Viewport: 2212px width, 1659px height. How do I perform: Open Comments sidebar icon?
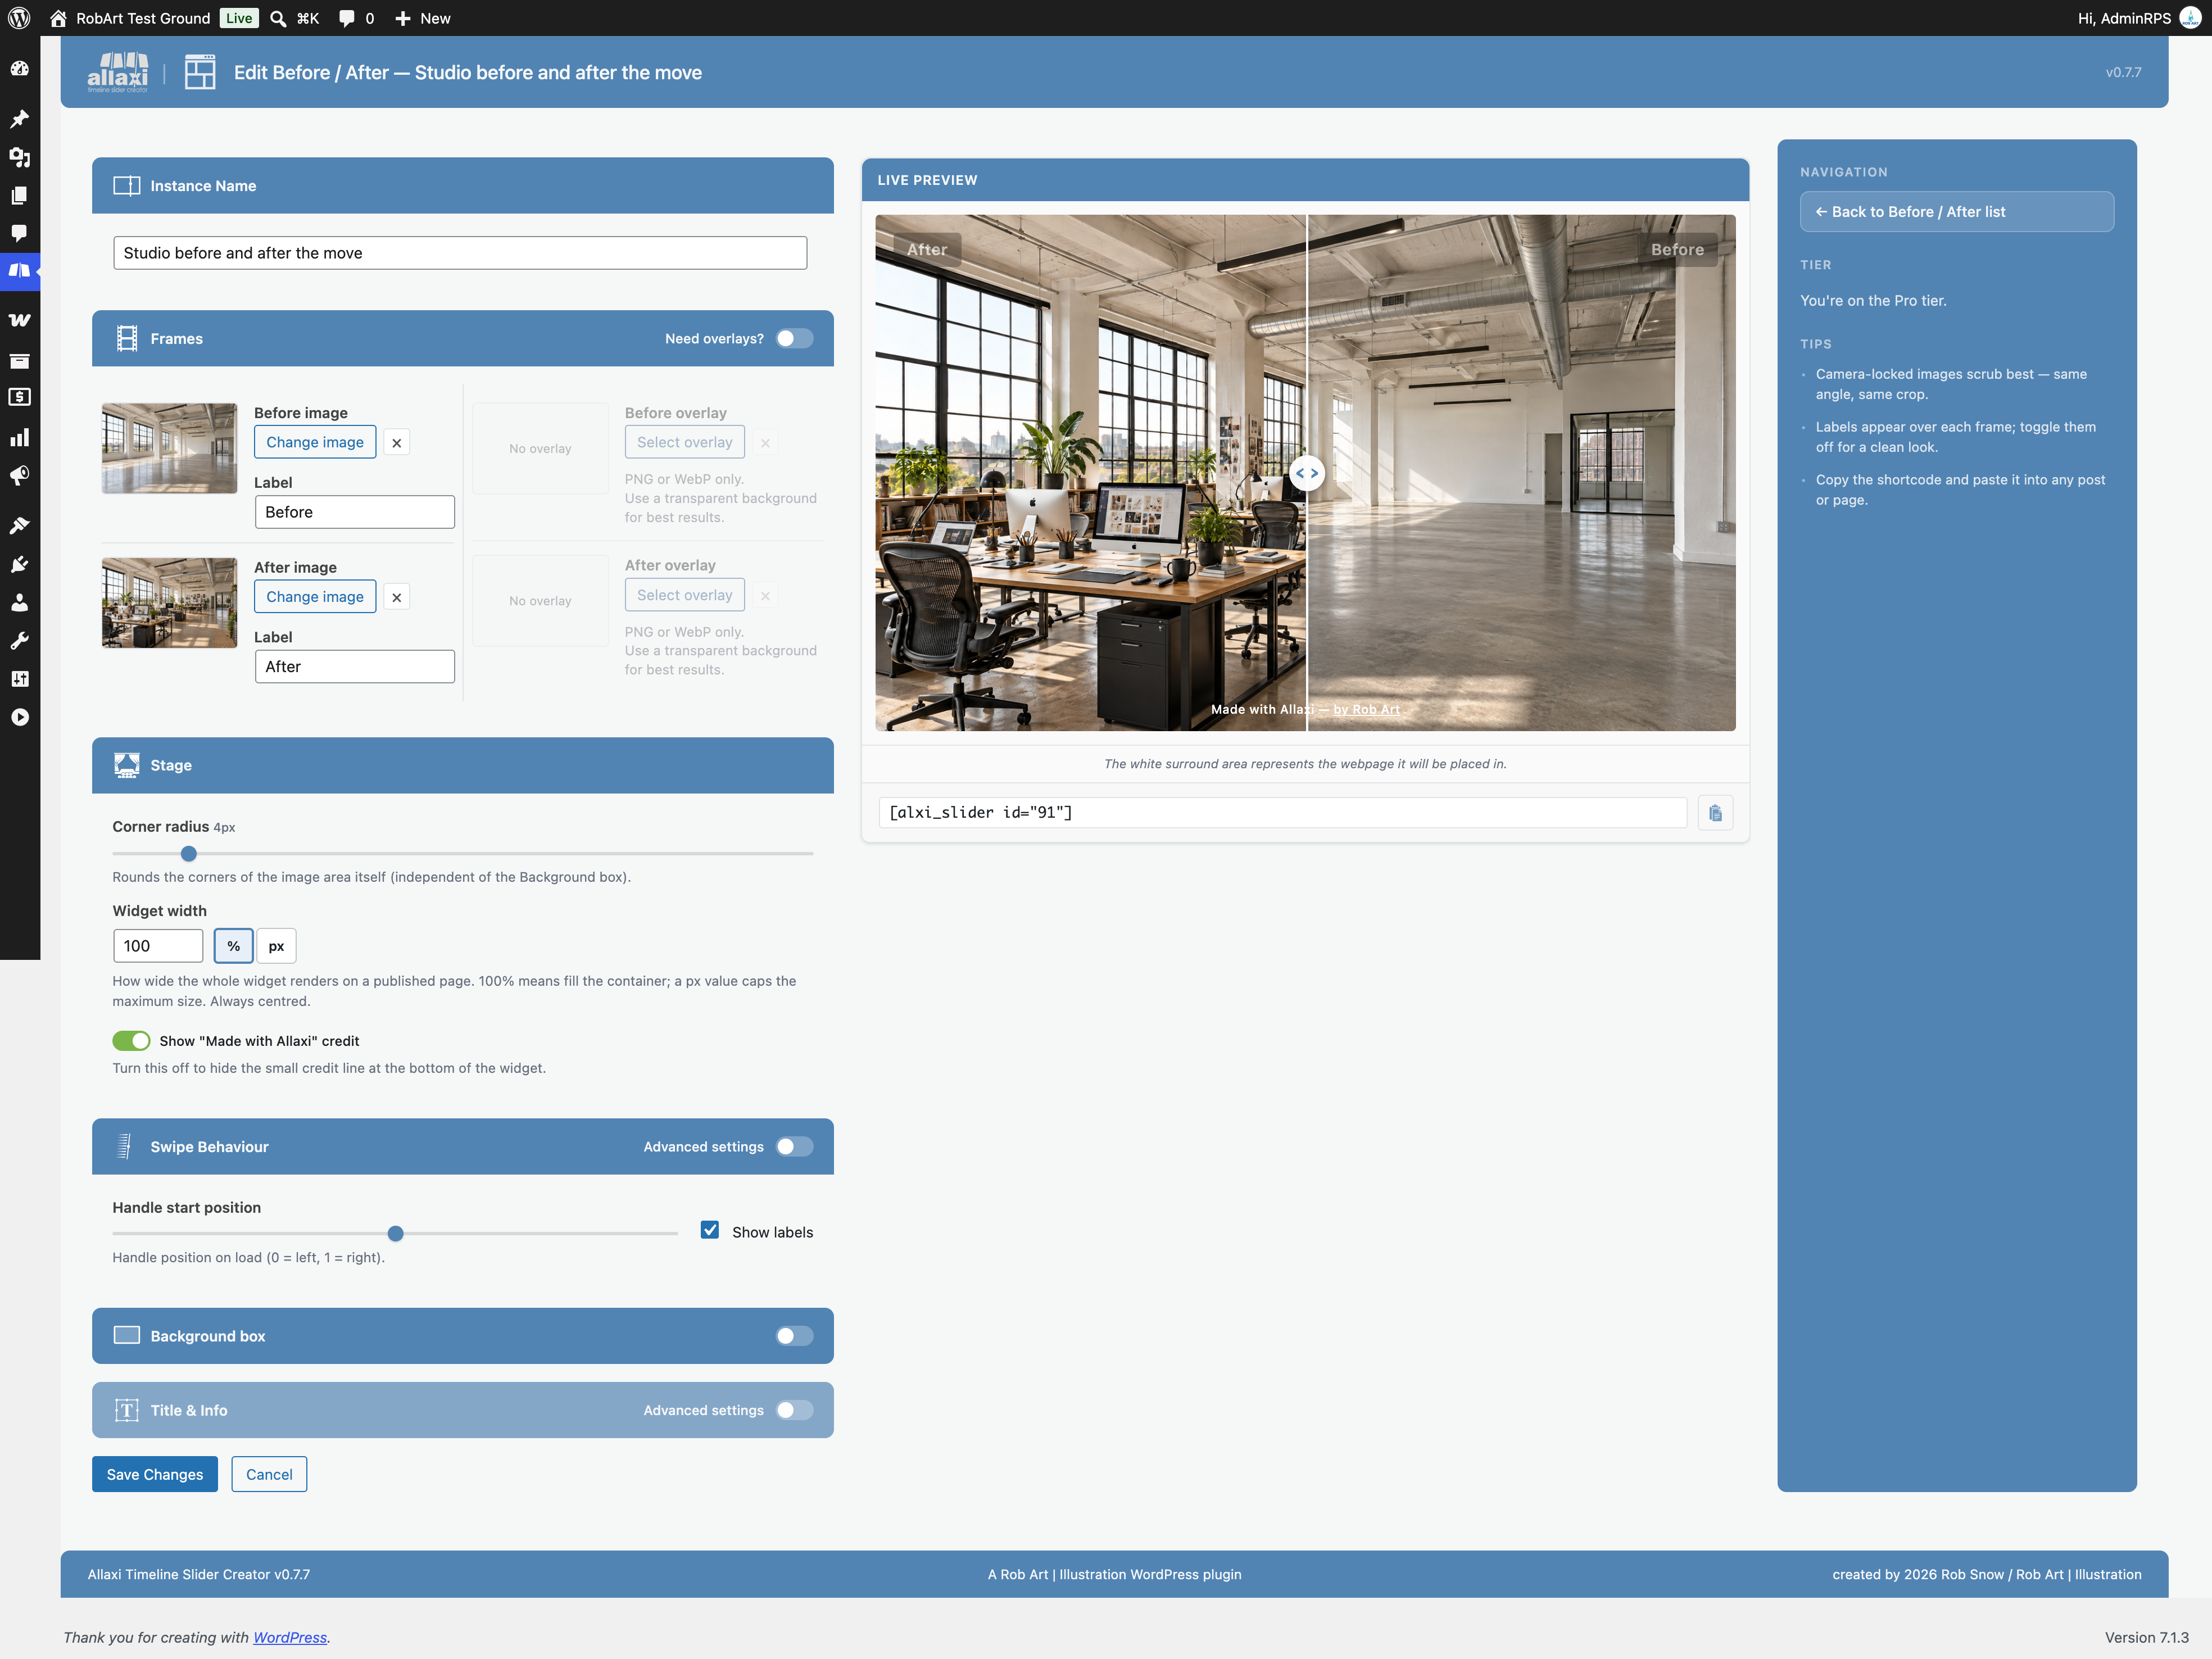pyautogui.click(x=19, y=233)
